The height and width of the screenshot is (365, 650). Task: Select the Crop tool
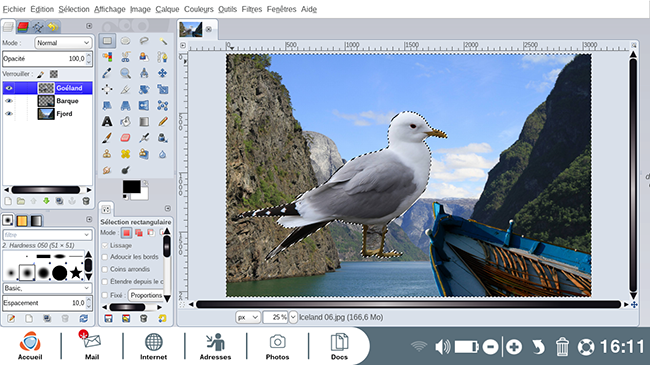(126, 89)
